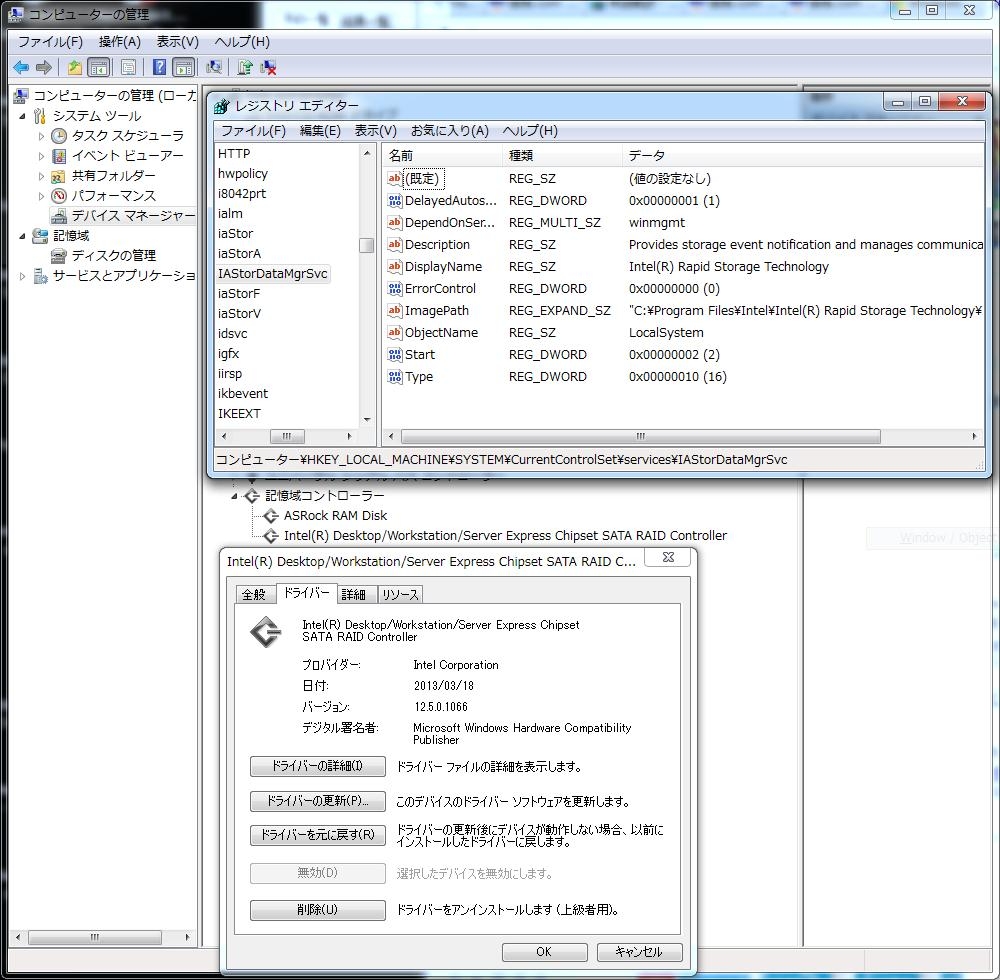1000x980 pixels.
Task: Click the Back arrow in Computer Management toolbar
Action: [x=21, y=67]
